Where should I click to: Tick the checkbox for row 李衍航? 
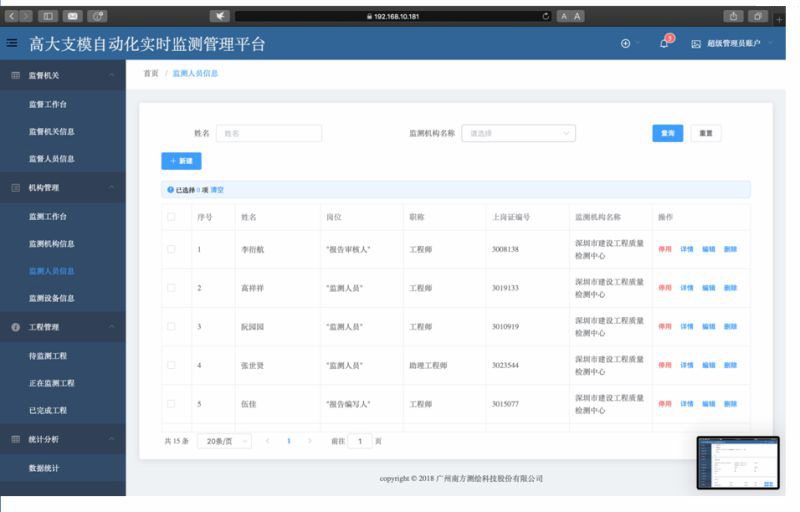pos(171,249)
